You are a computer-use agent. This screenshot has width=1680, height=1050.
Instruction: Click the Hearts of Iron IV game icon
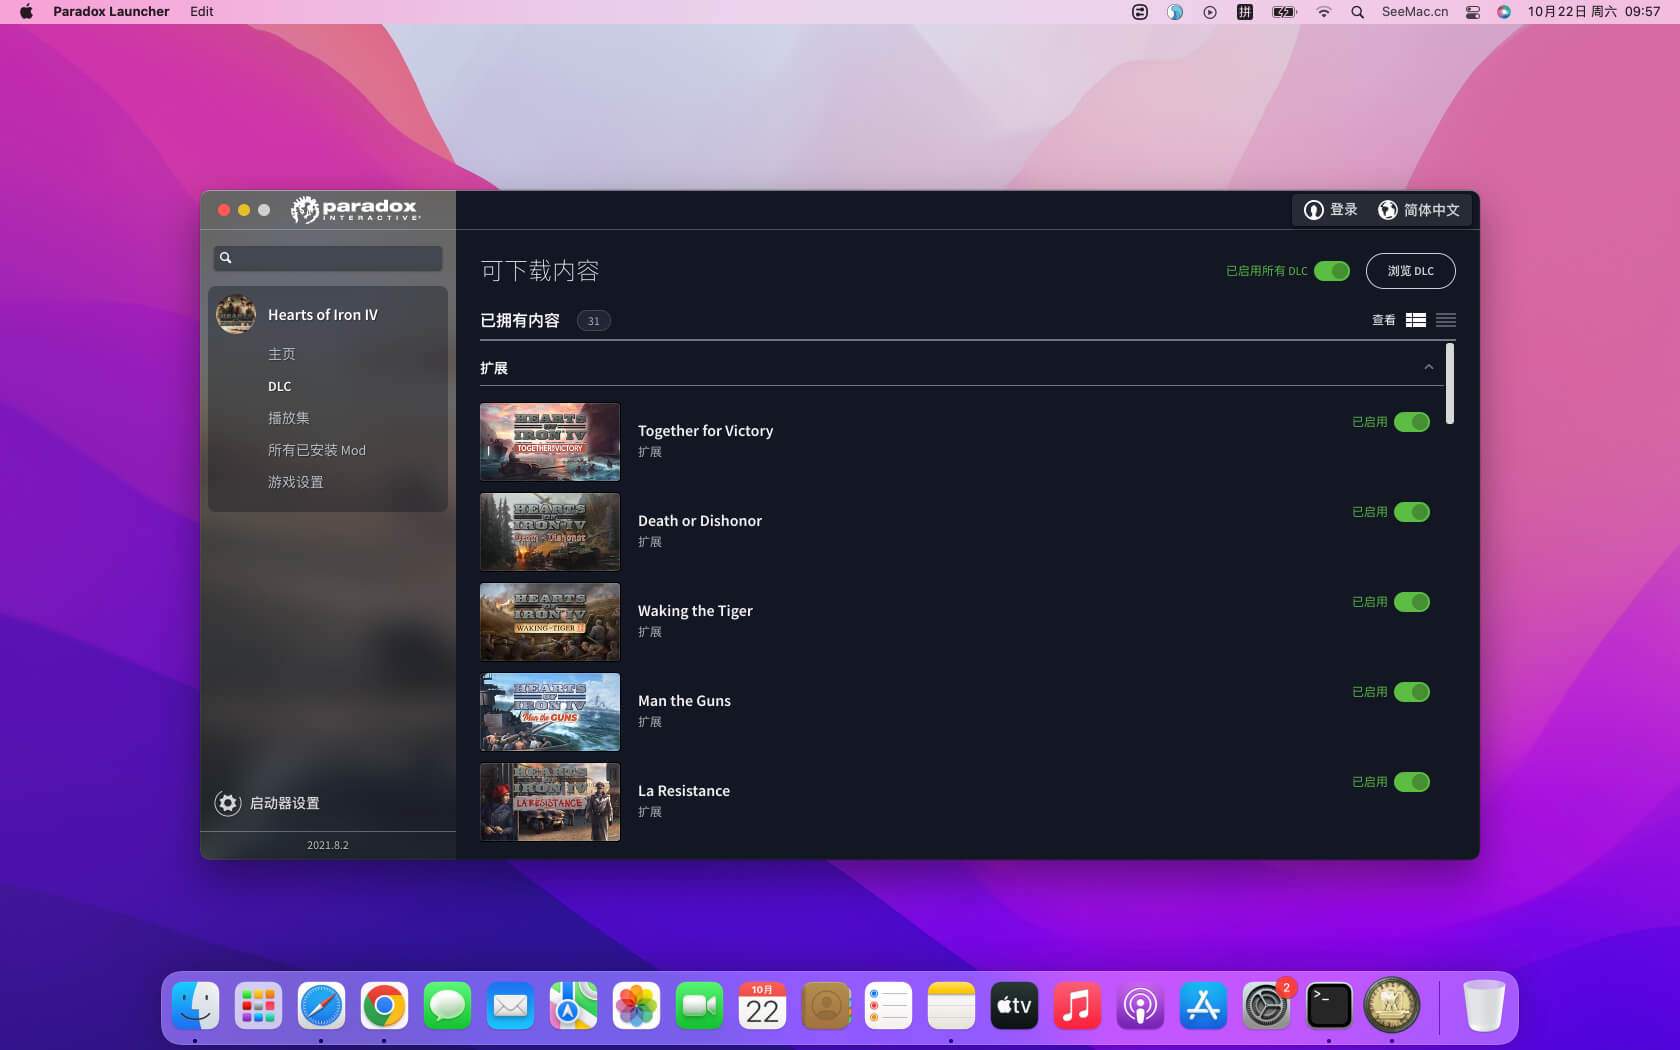(x=236, y=315)
